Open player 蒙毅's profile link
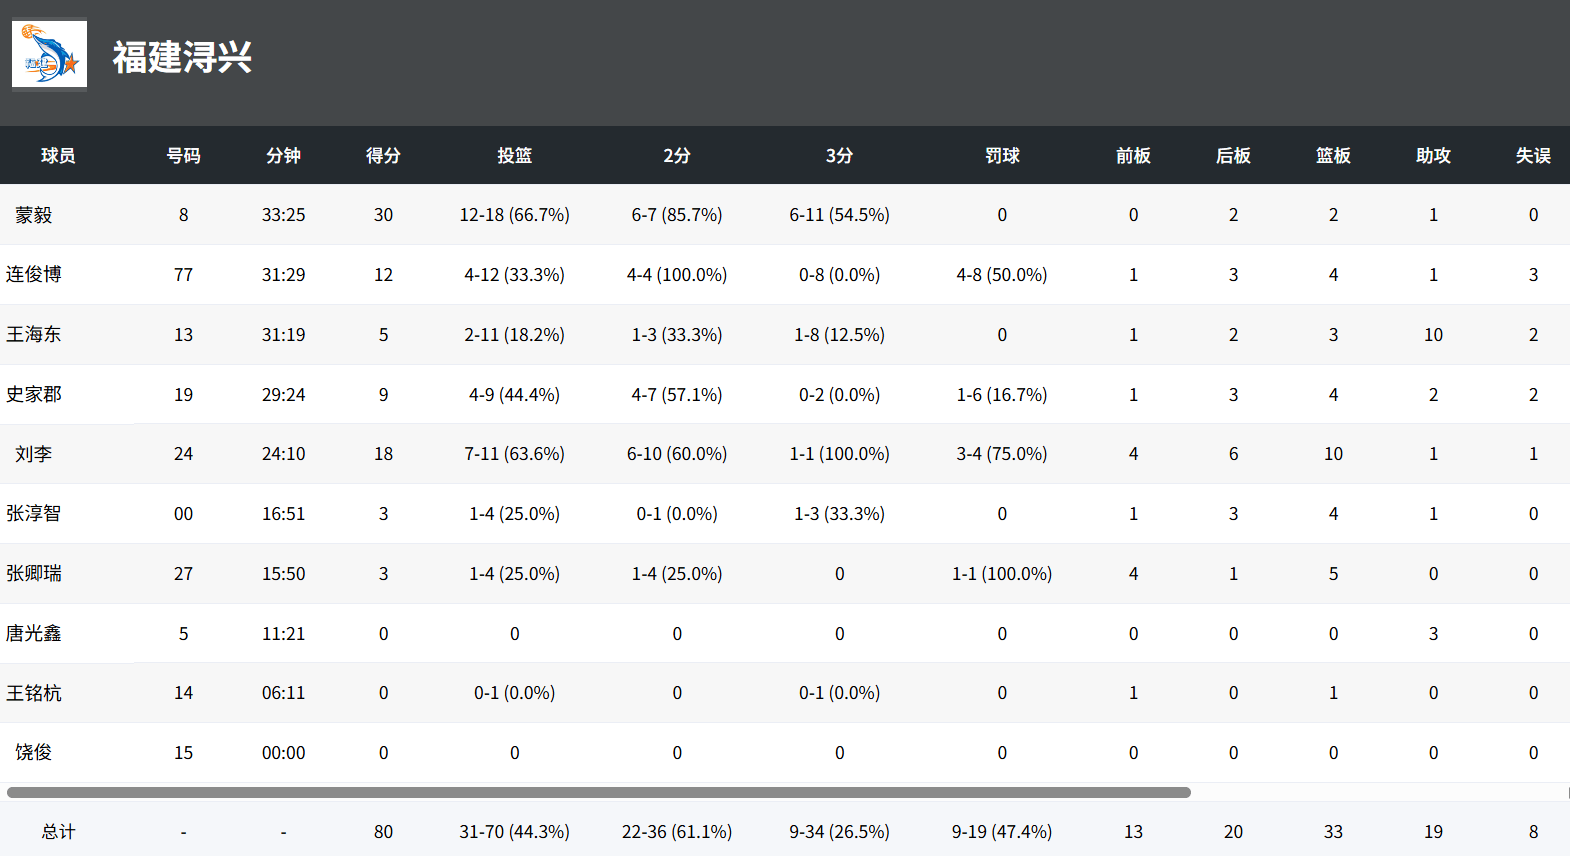 pyautogui.click(x=34, y=215)
